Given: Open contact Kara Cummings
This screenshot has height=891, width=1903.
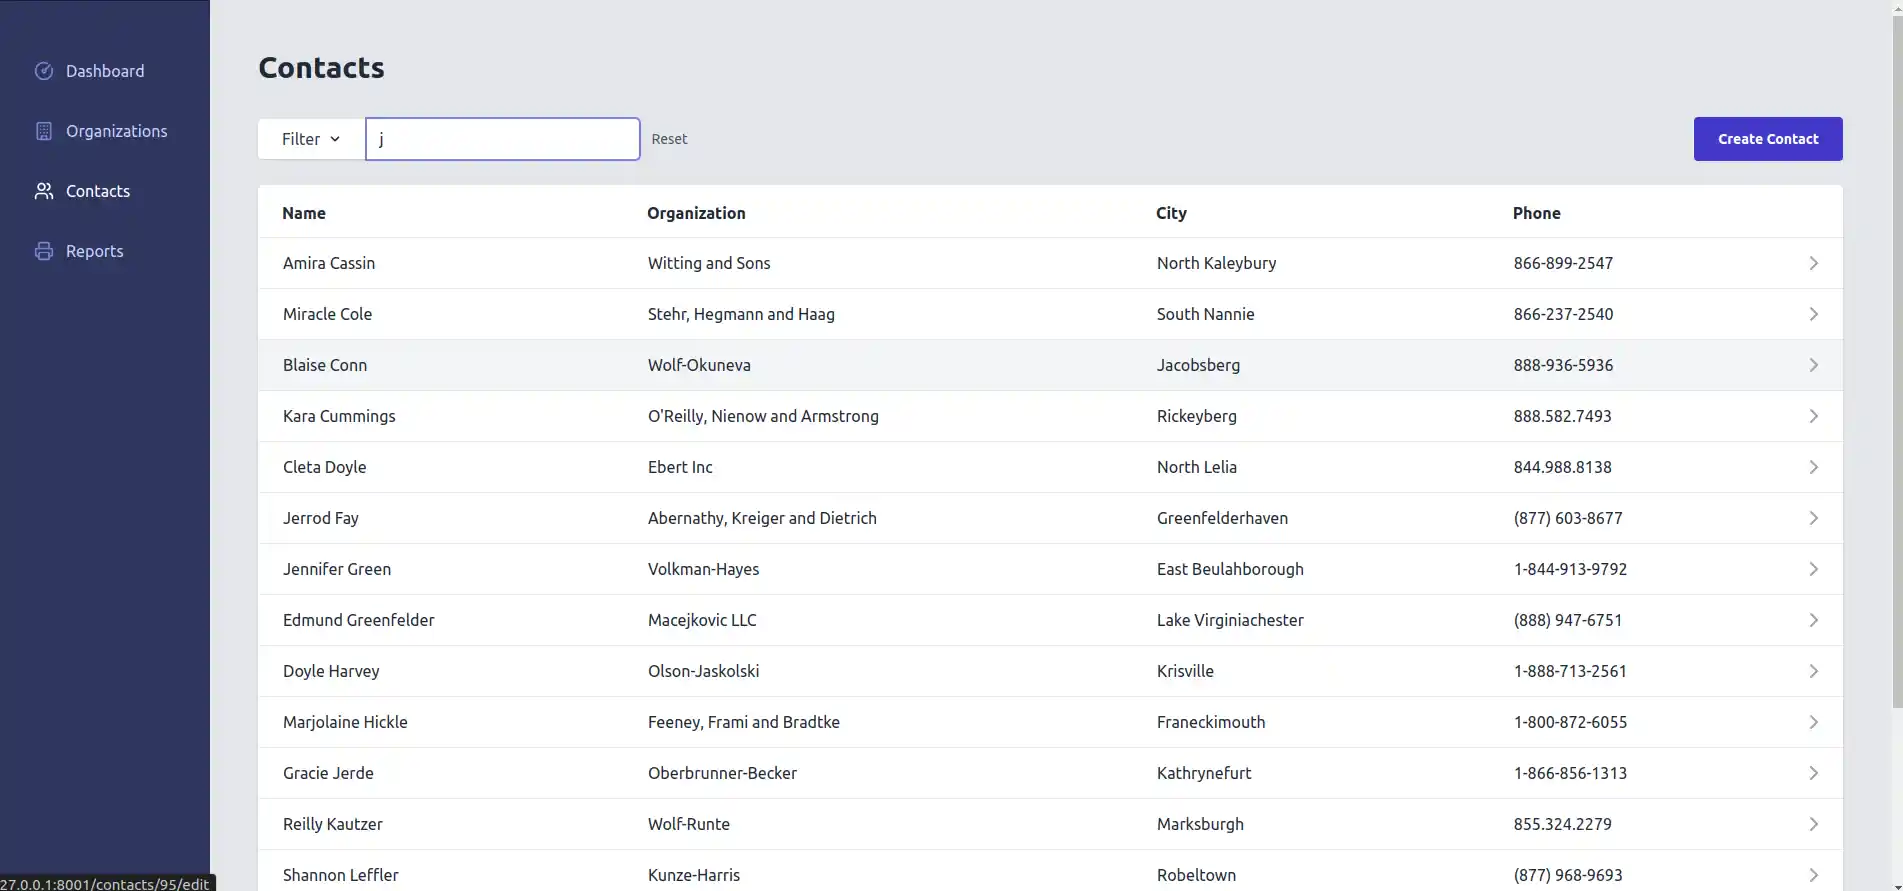Looking at the screenshot, I should (x=339, y=416).
